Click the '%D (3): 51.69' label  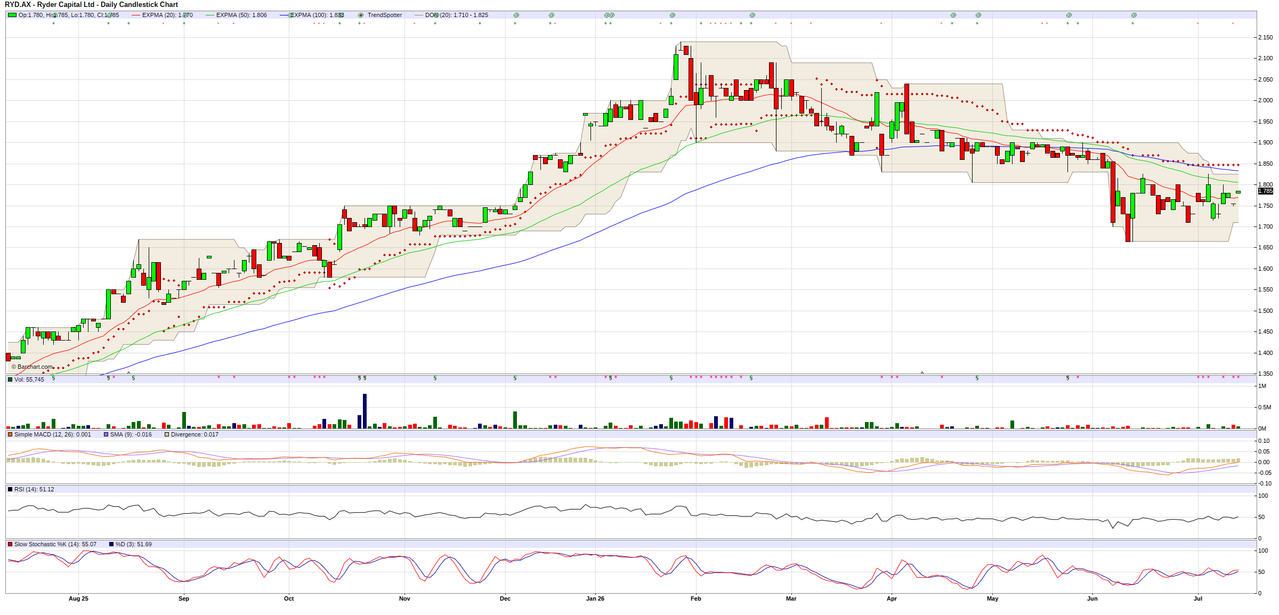[x=133, y=544]
